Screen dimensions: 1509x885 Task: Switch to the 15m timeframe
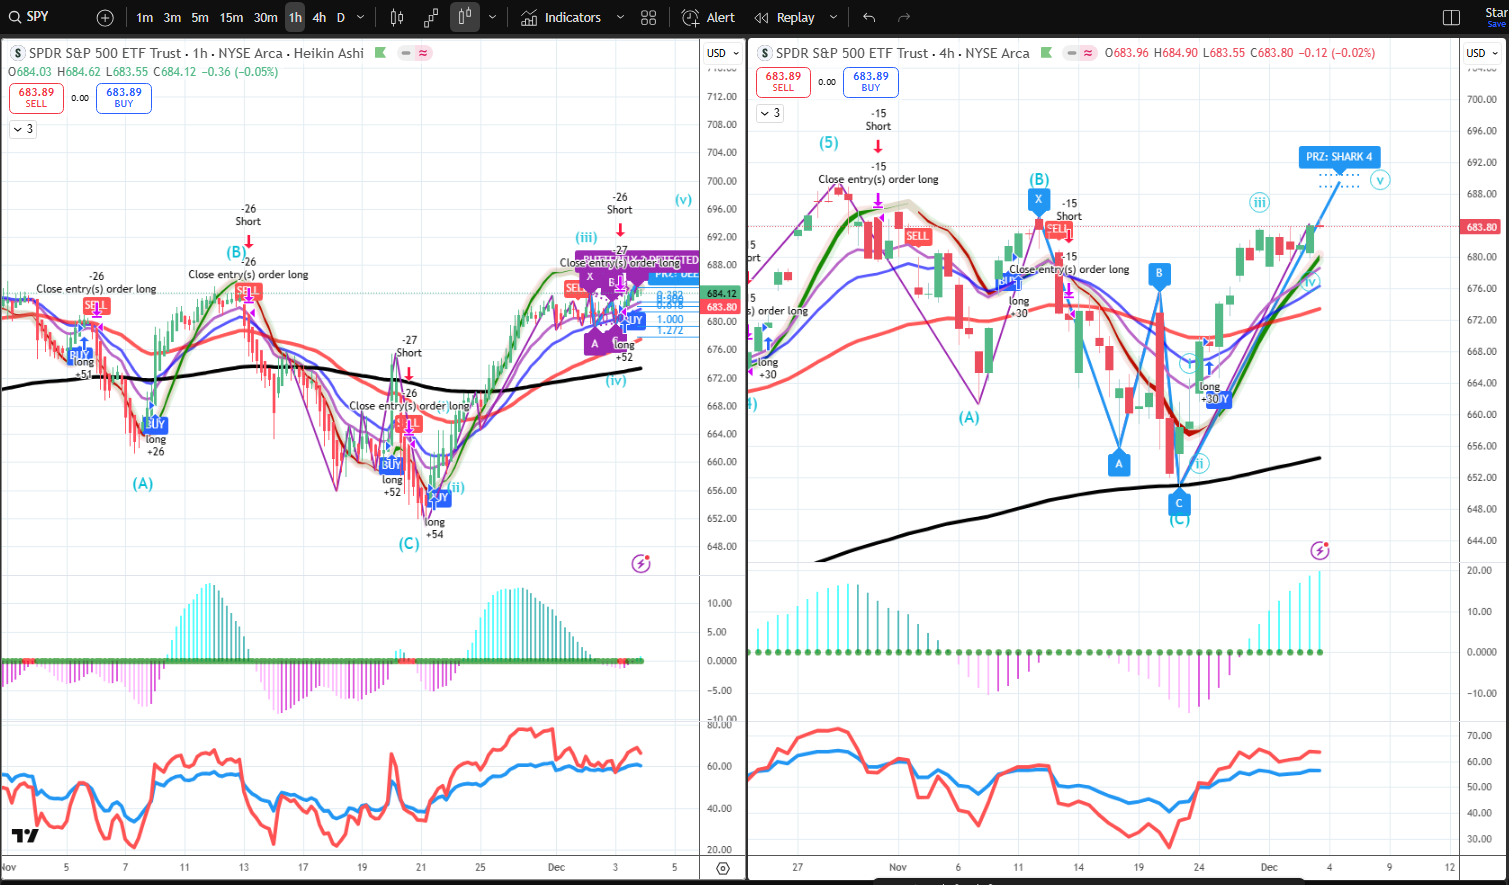coord(231,18)
